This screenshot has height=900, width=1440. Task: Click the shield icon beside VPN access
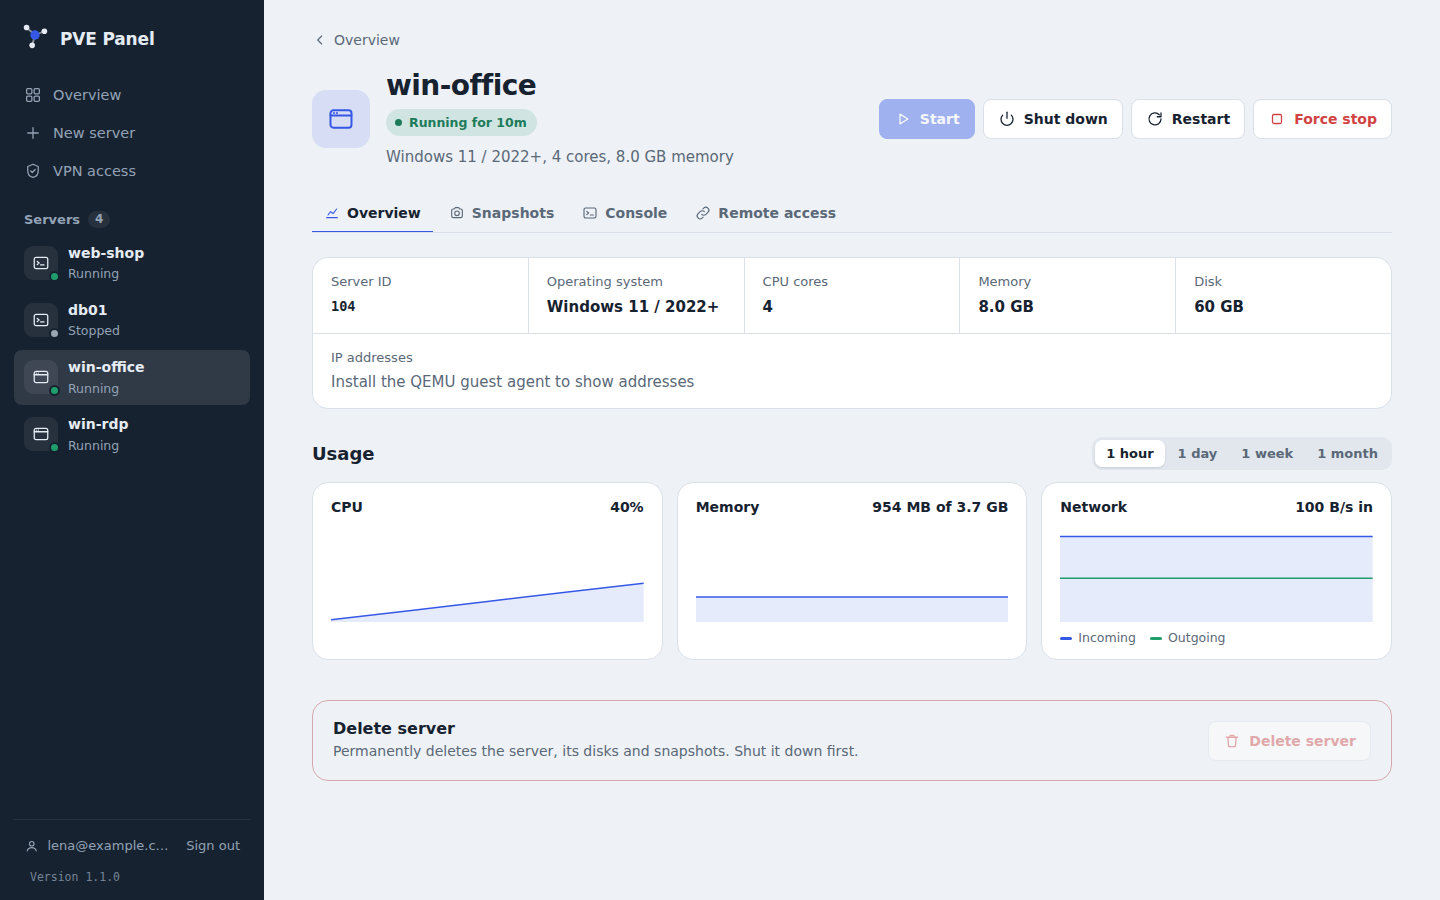33,171
